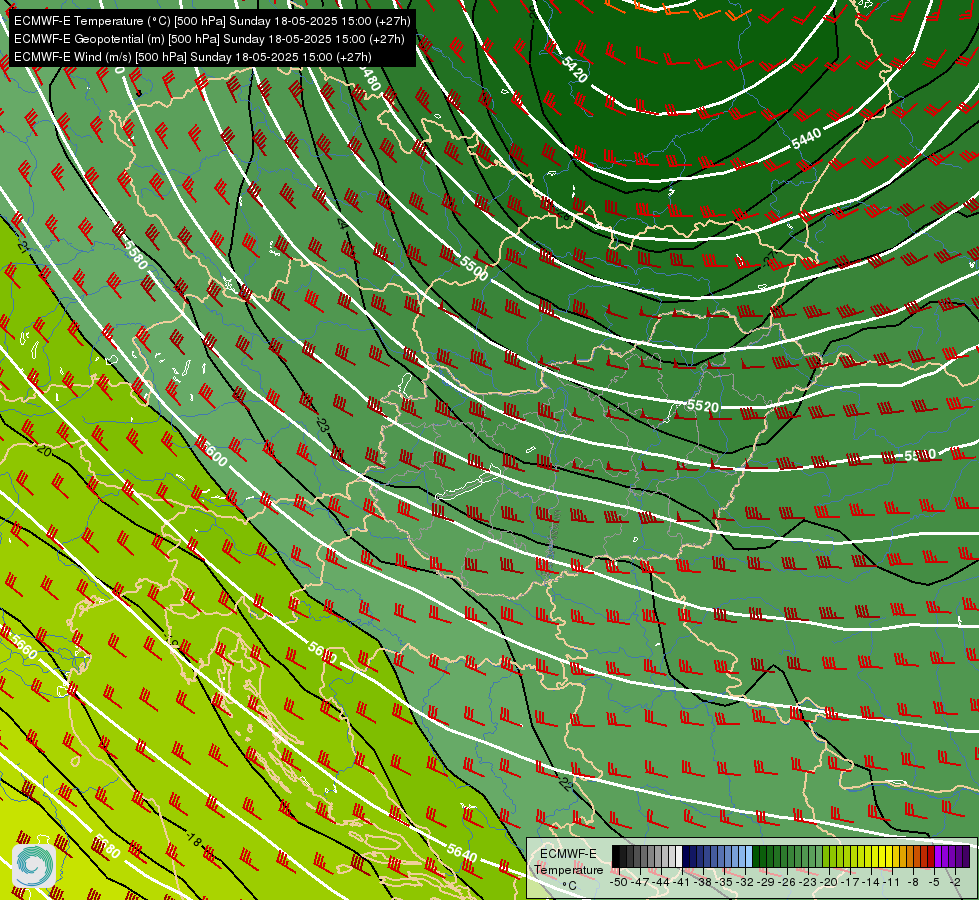The image size is (979, 900).
Task: Click the -32 value in the legend
Action: pyautogui.click(x=745, y=882)
